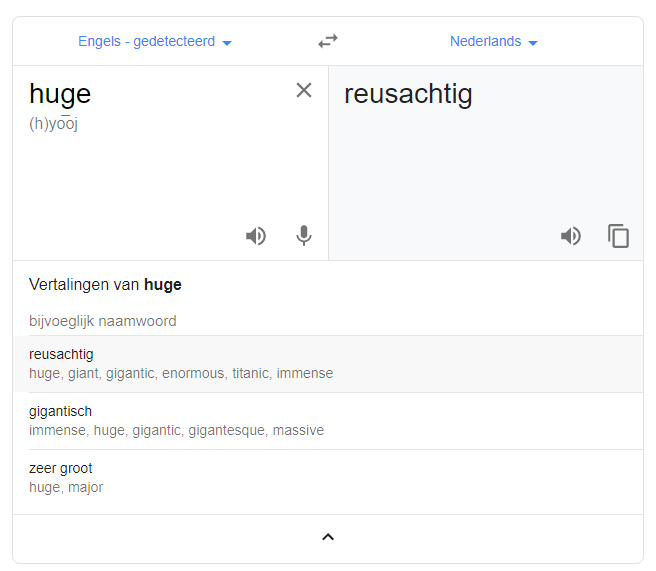The width and height of the screenshot is (656, 571).
Task: Click the huge, major synonyms line
Action: point(66,487)
